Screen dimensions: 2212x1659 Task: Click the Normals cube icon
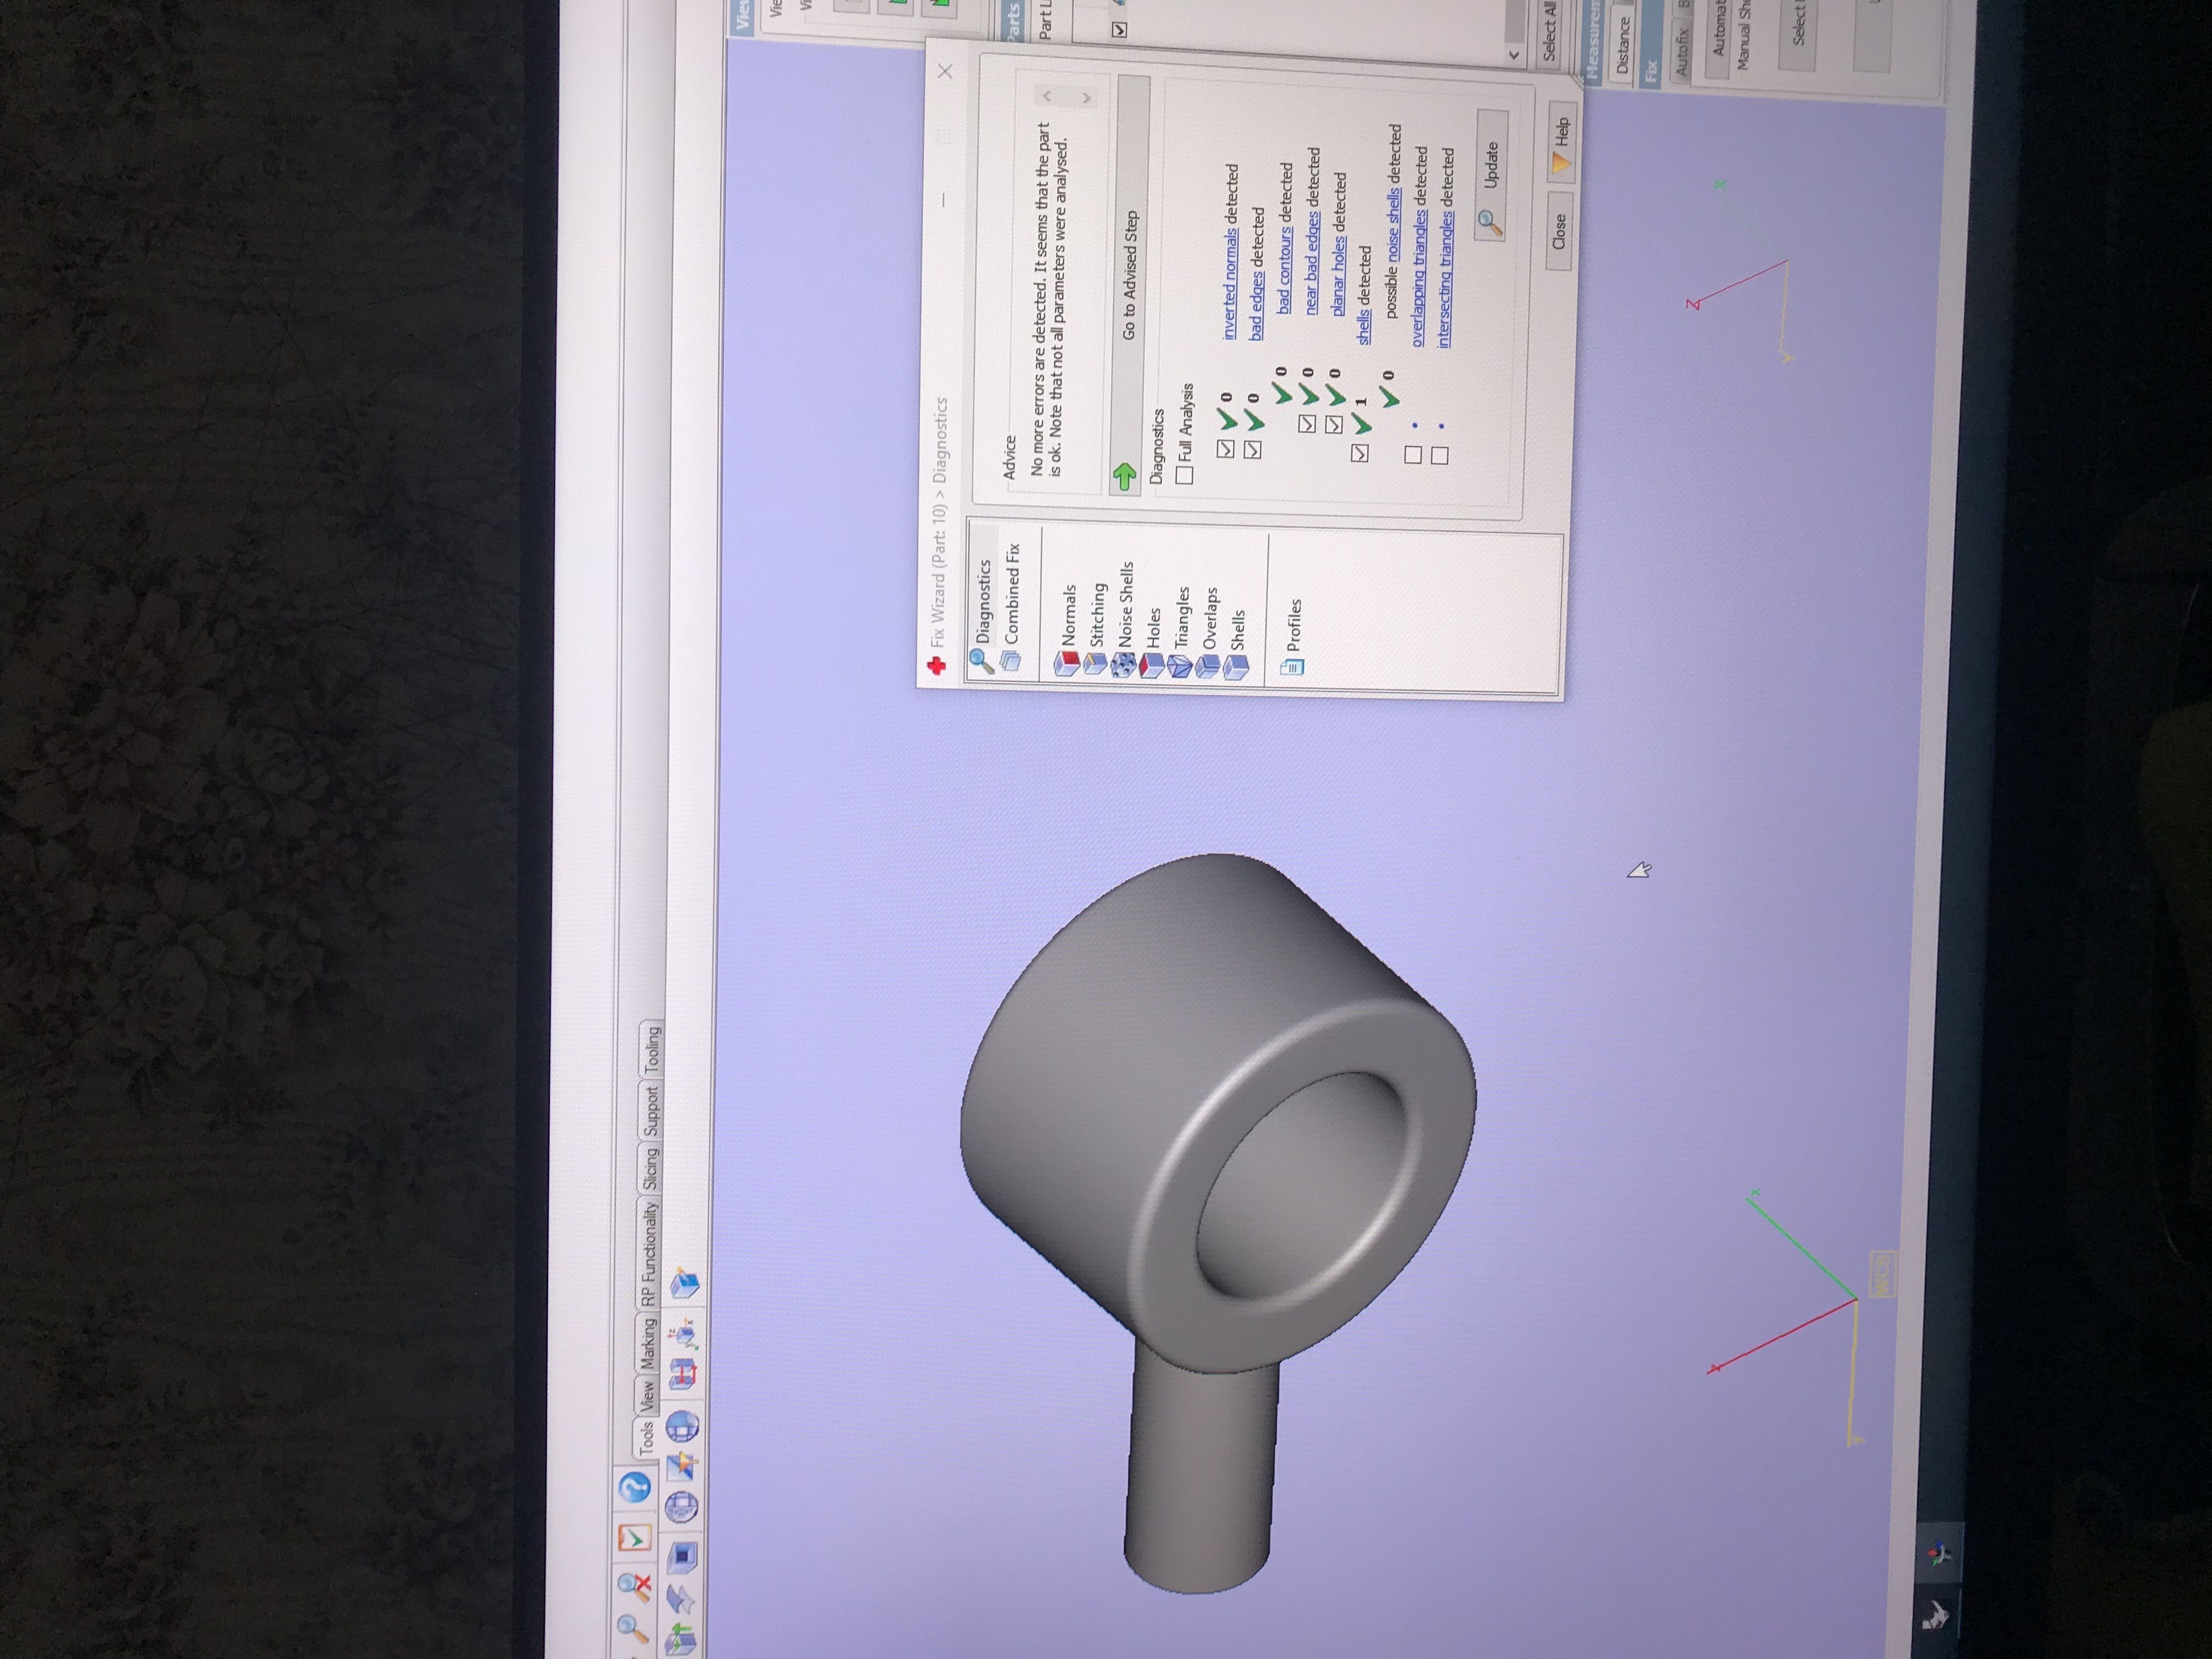(1066, 663)
